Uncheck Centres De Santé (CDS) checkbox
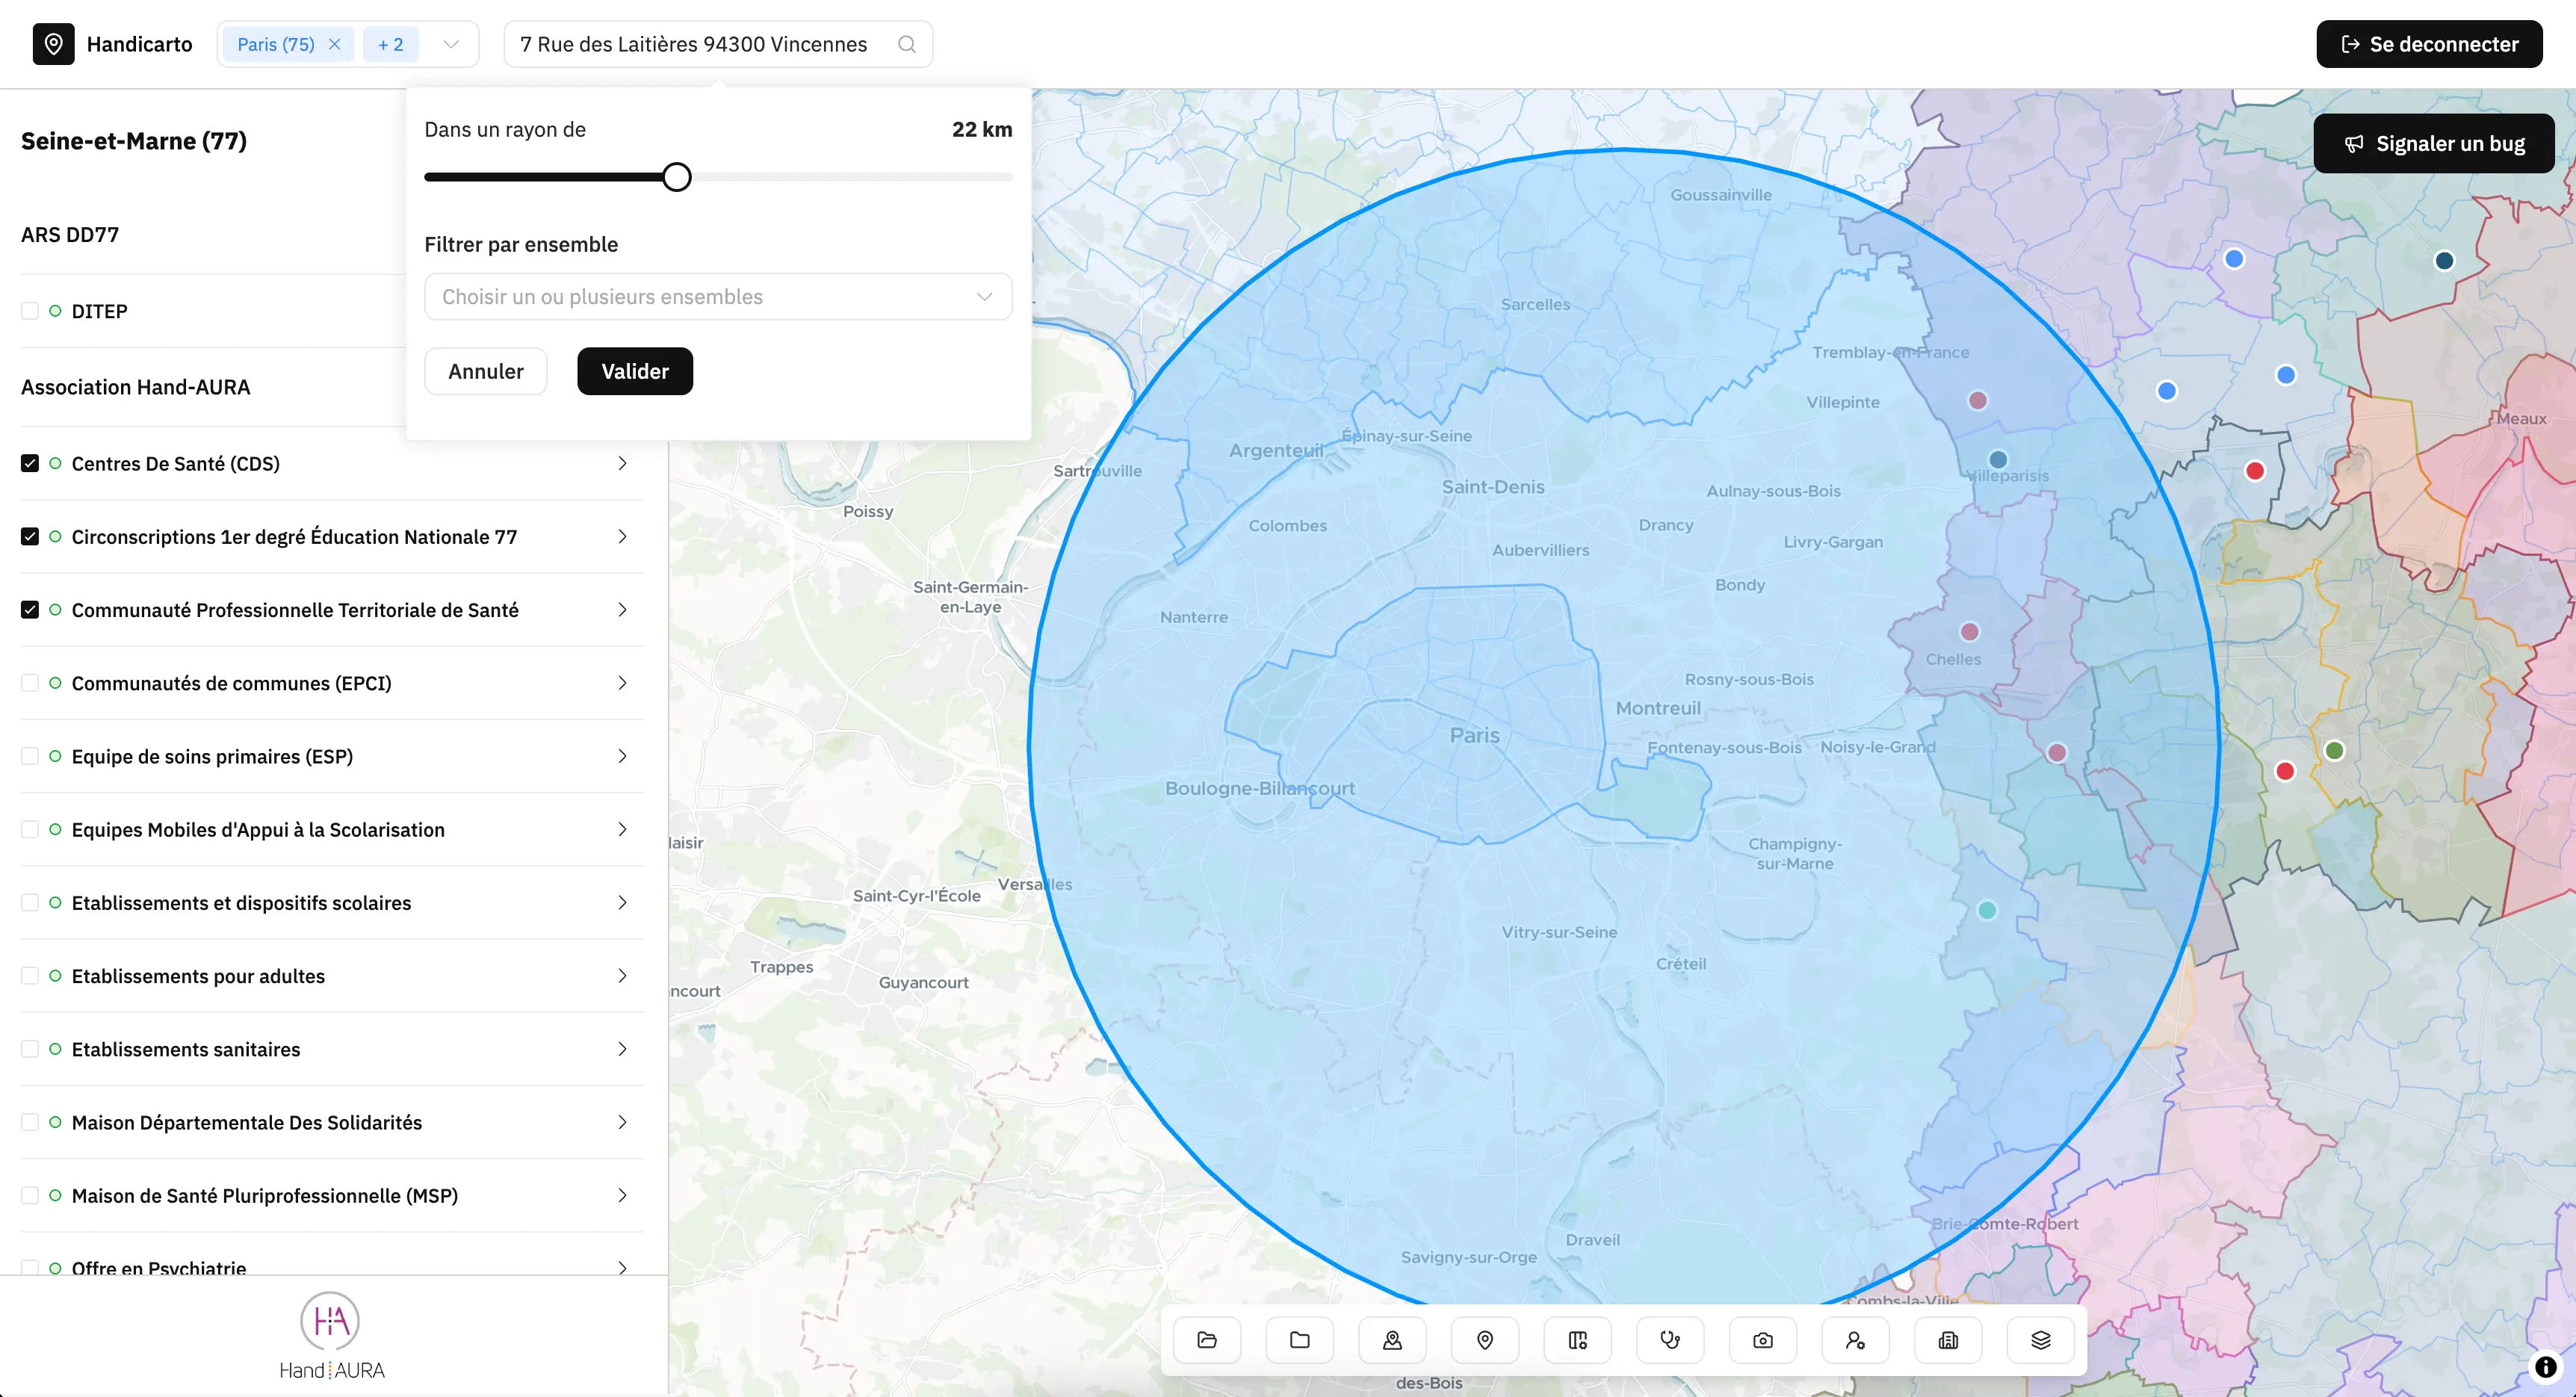 (30, 464)
